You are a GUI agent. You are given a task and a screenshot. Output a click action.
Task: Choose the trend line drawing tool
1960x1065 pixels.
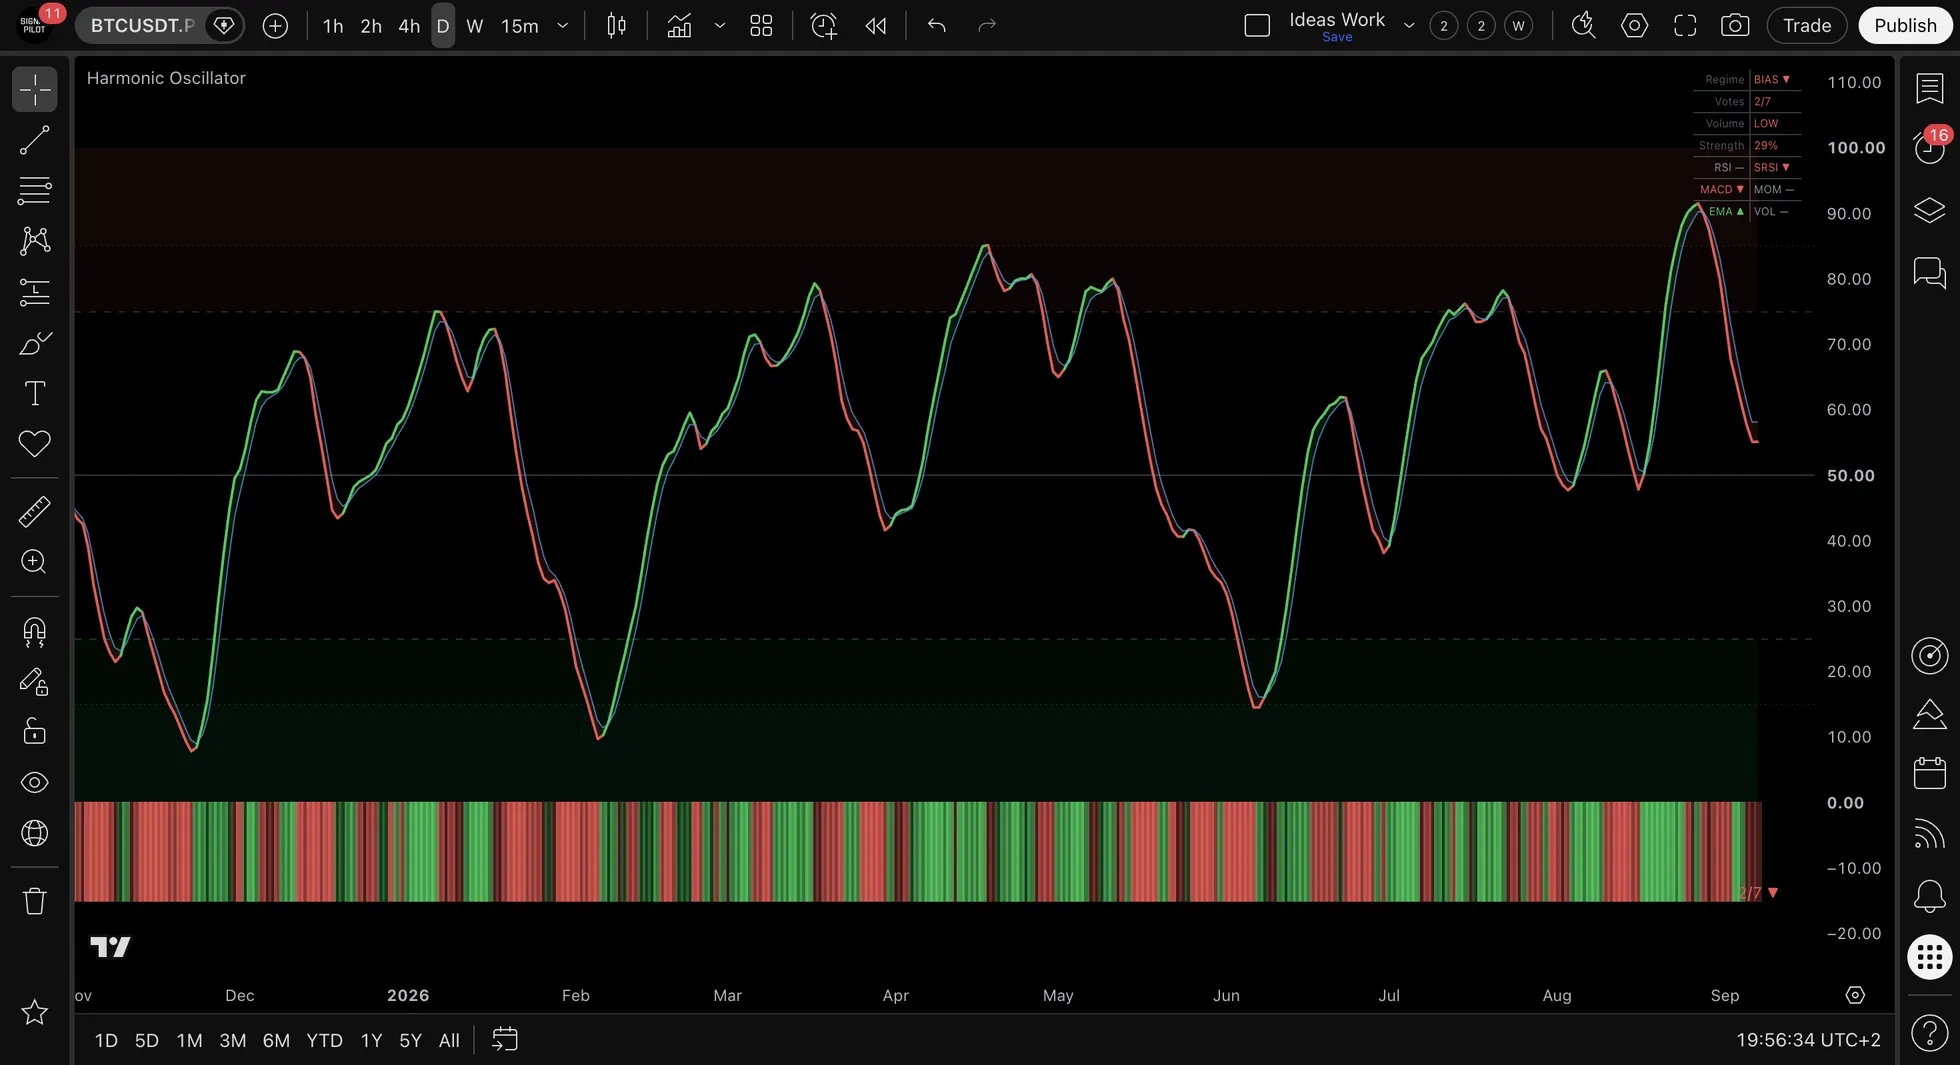pyautogui.click(x=35, y=140)
